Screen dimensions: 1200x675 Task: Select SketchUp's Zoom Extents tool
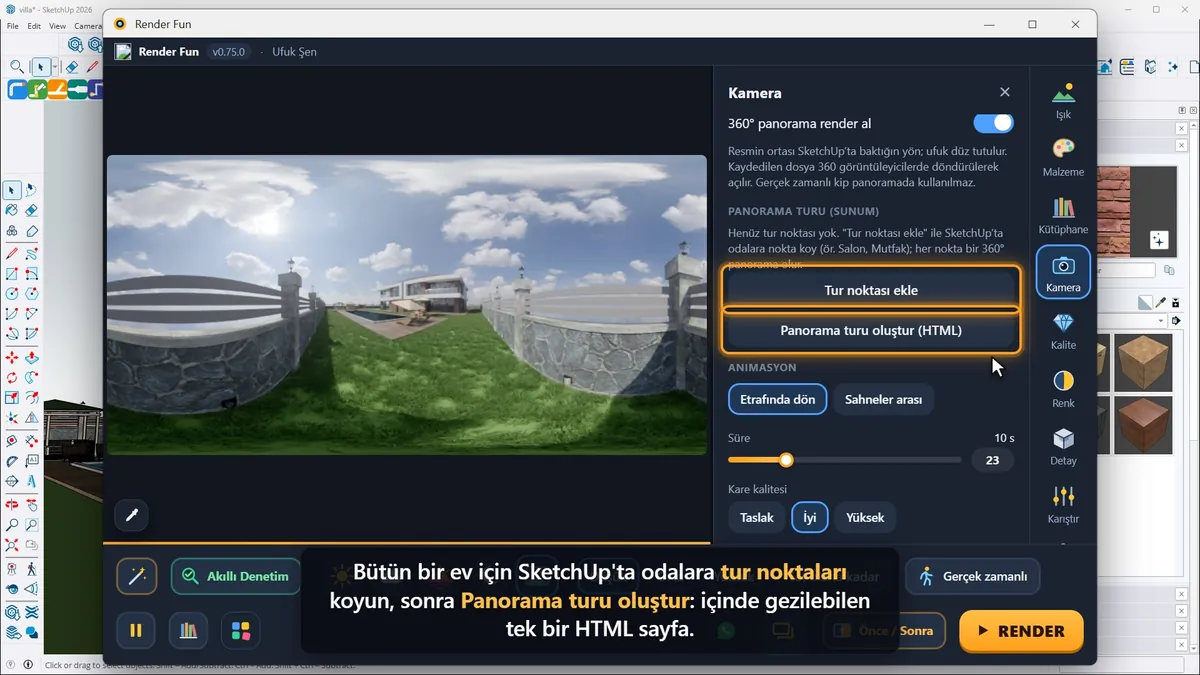click(x=11, y=543)
